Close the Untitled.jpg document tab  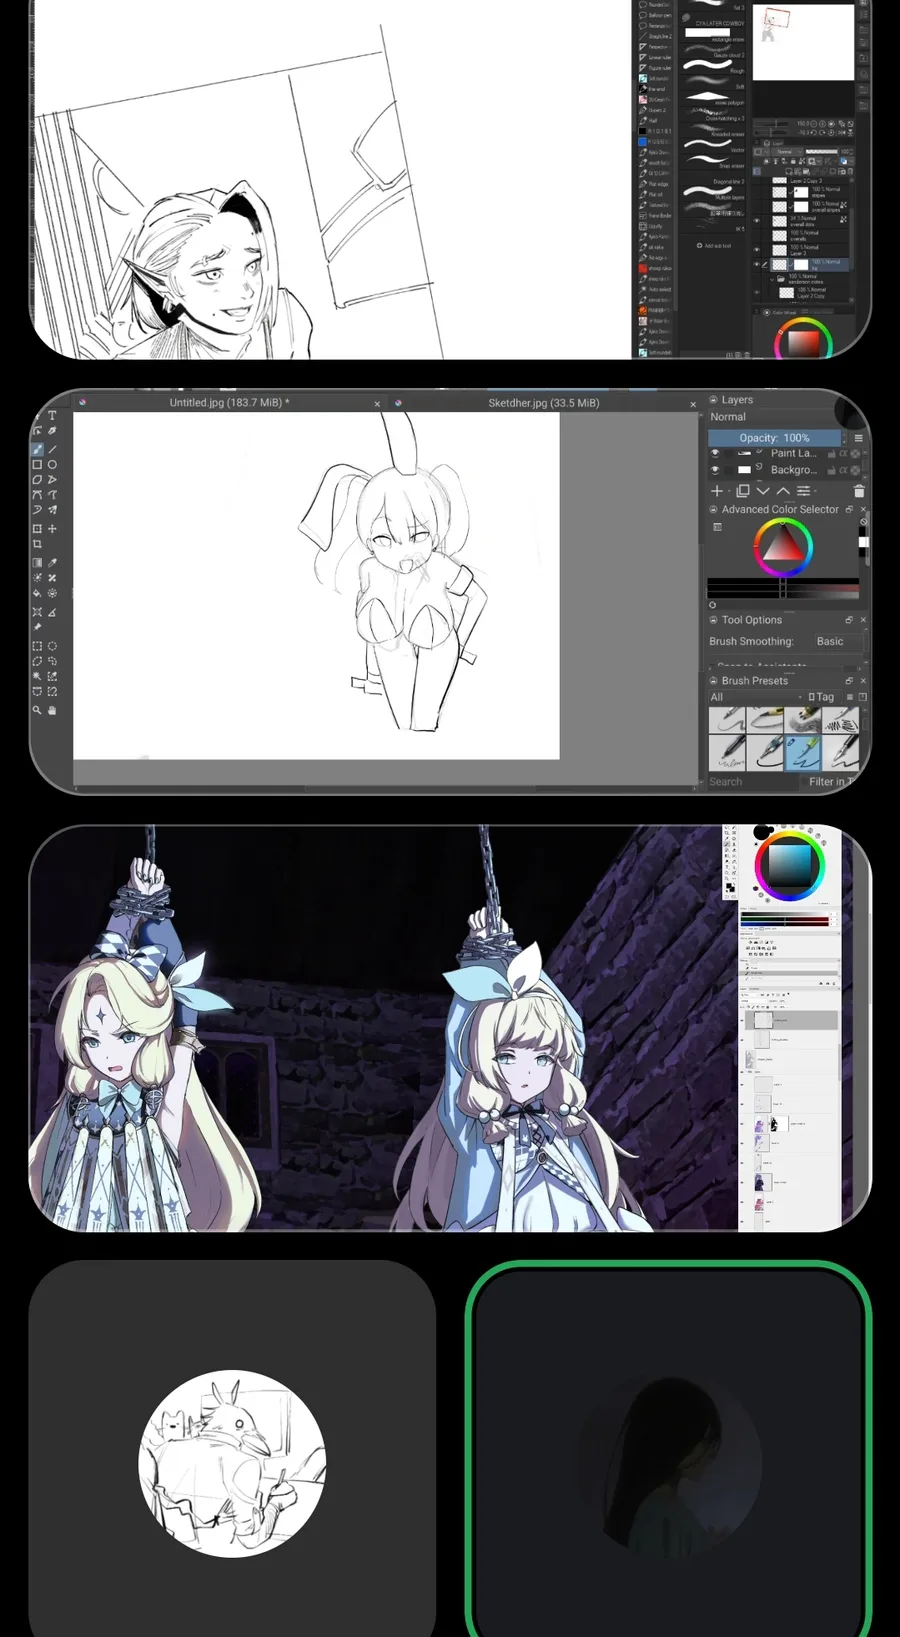coord(377,404)
